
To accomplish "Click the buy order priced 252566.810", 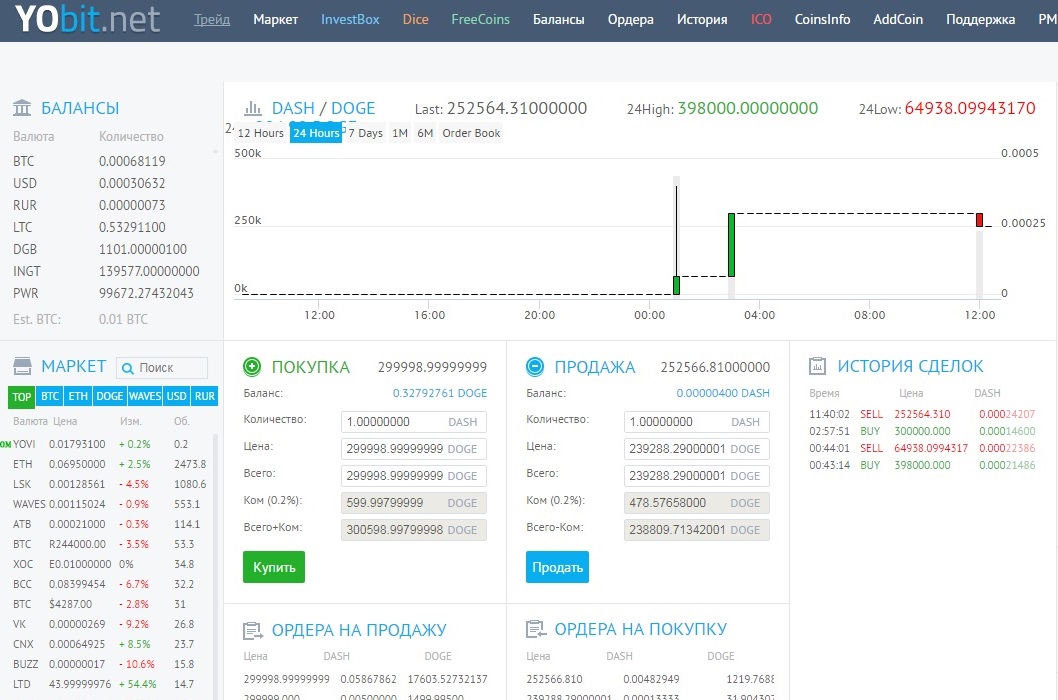I will click(650, 679).
